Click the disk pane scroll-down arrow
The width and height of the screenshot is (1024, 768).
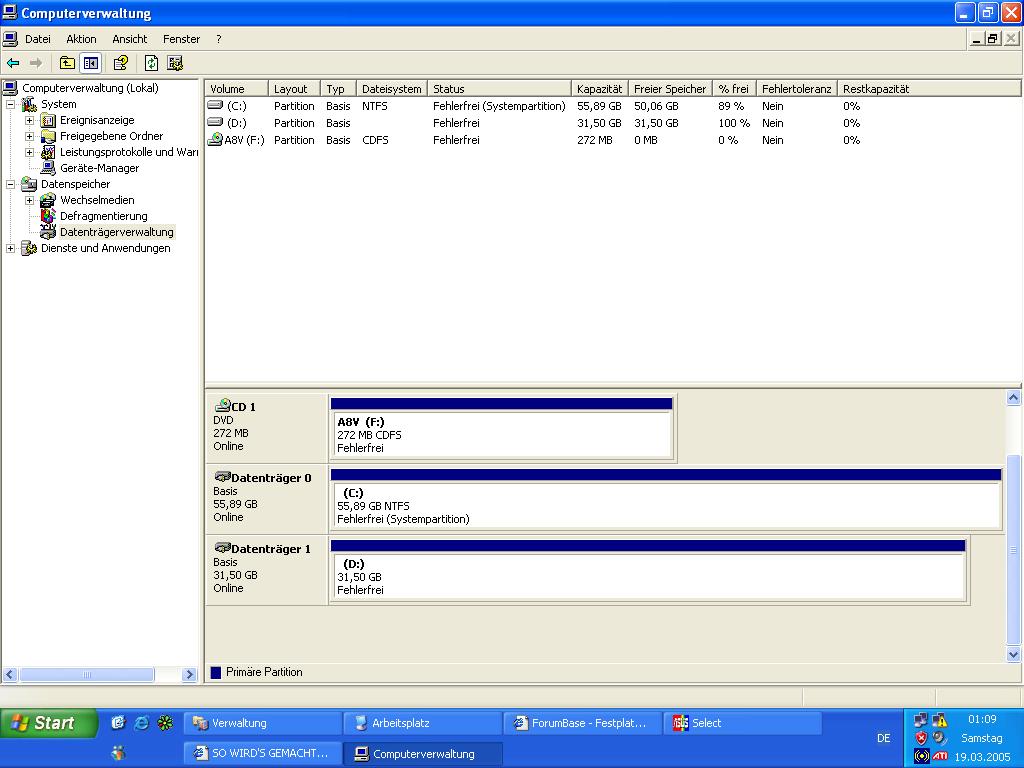pos(1014,654)
